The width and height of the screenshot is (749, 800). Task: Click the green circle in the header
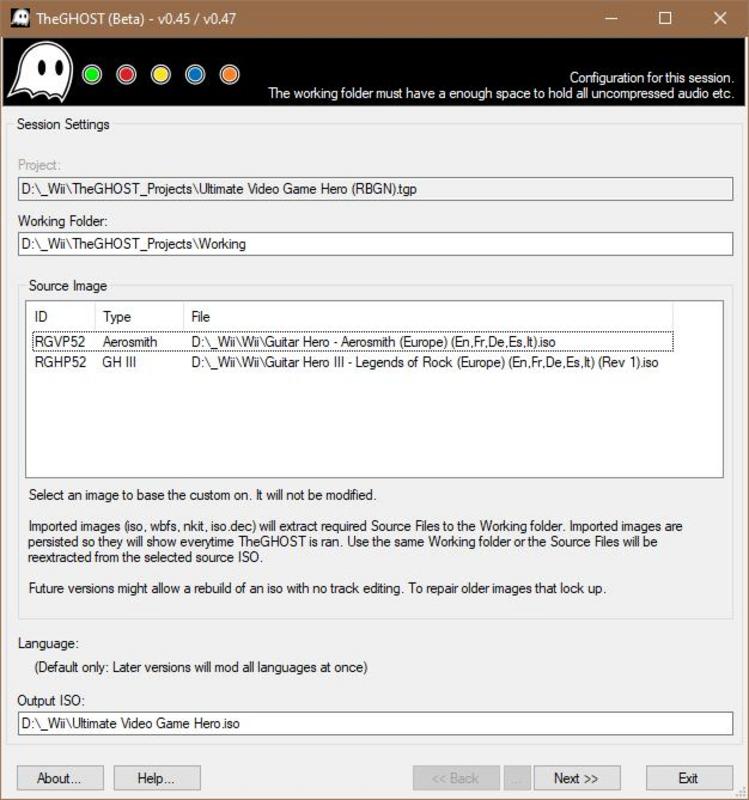[92, 74]
